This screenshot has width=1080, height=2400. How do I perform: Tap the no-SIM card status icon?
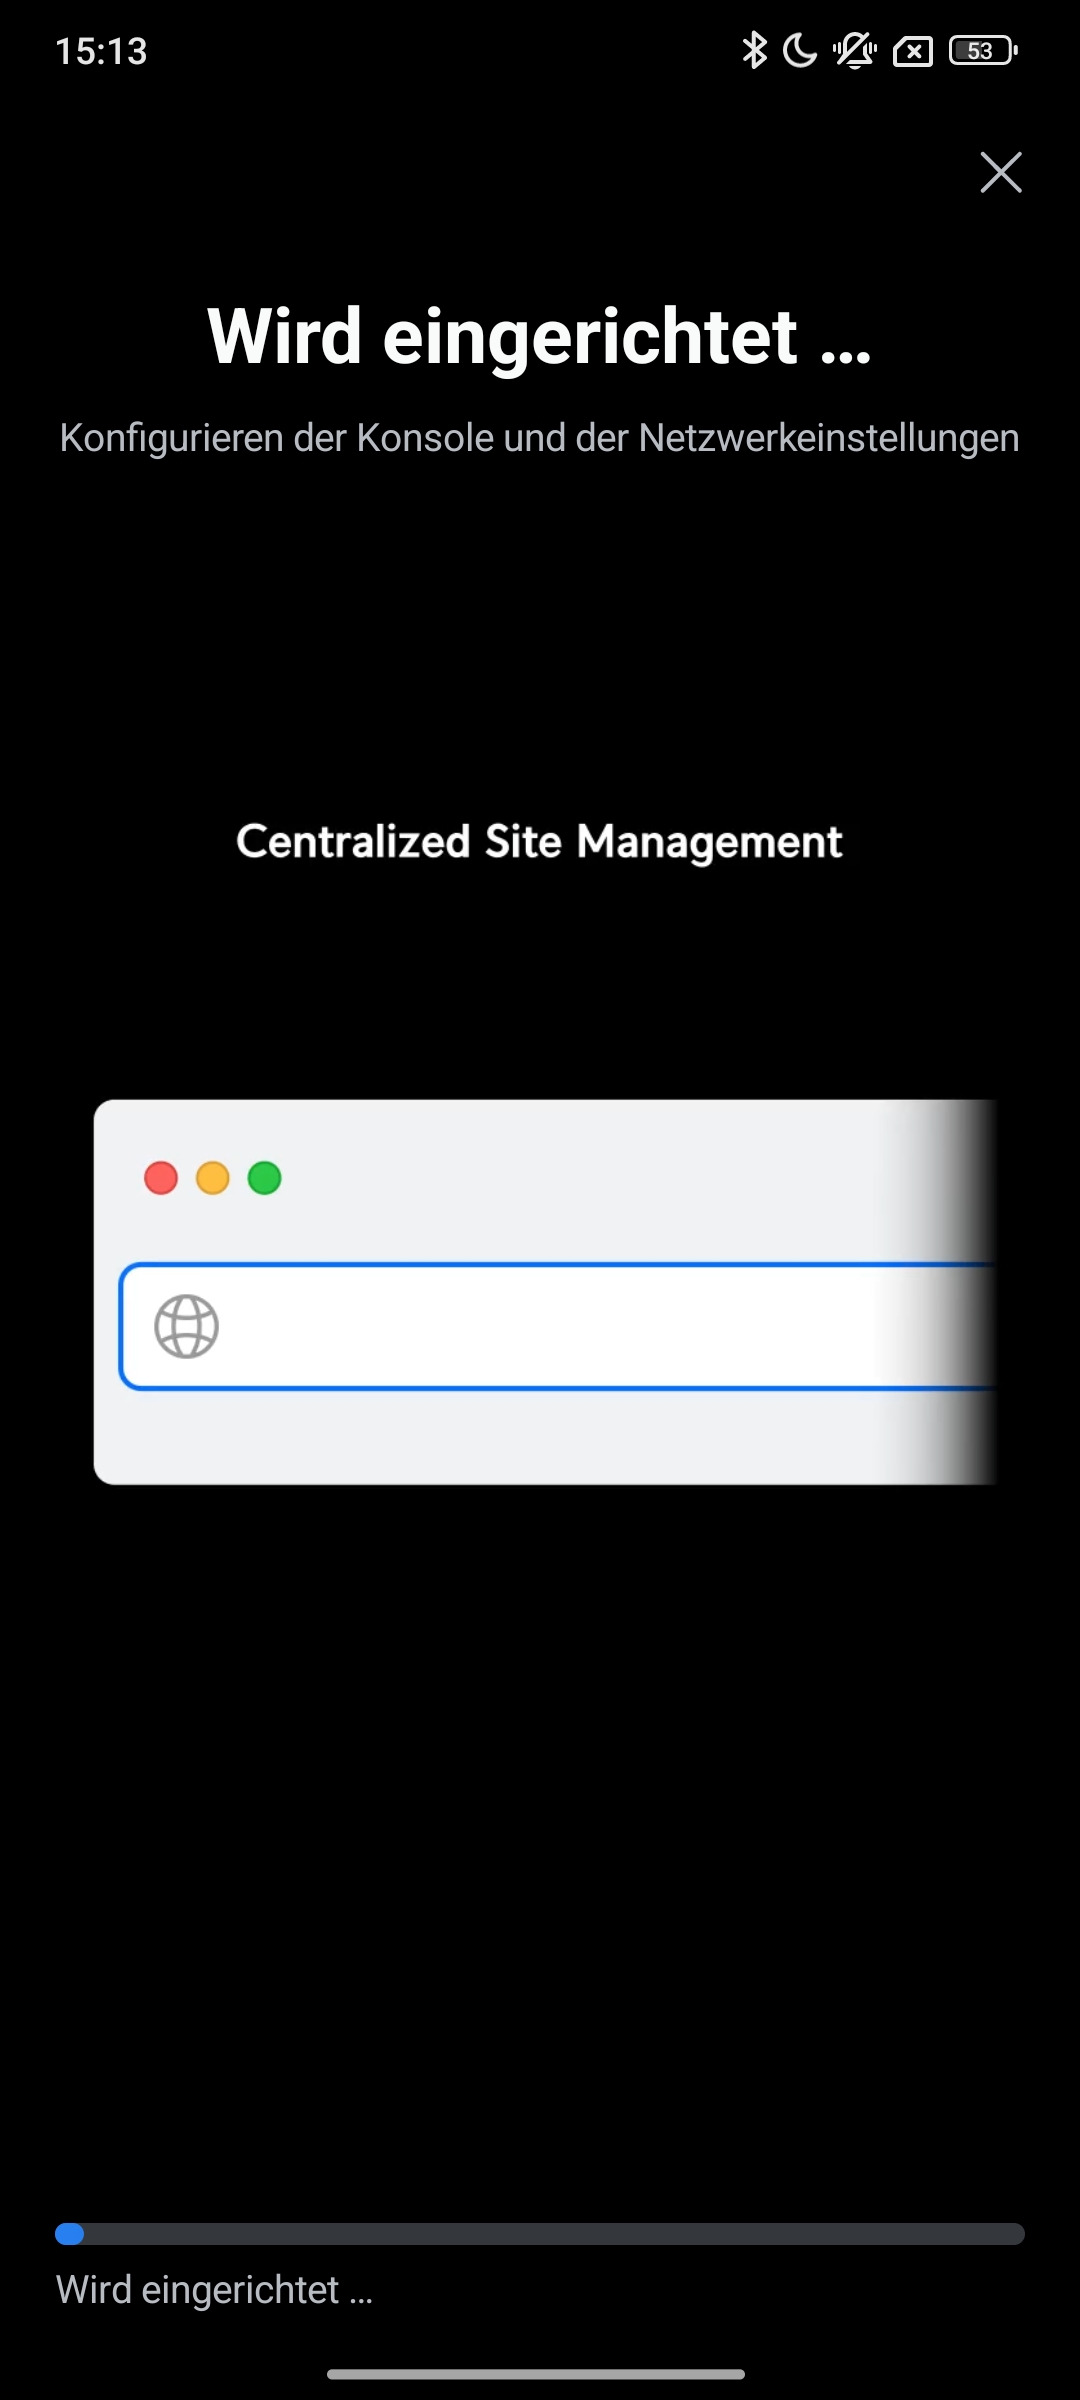913,51
